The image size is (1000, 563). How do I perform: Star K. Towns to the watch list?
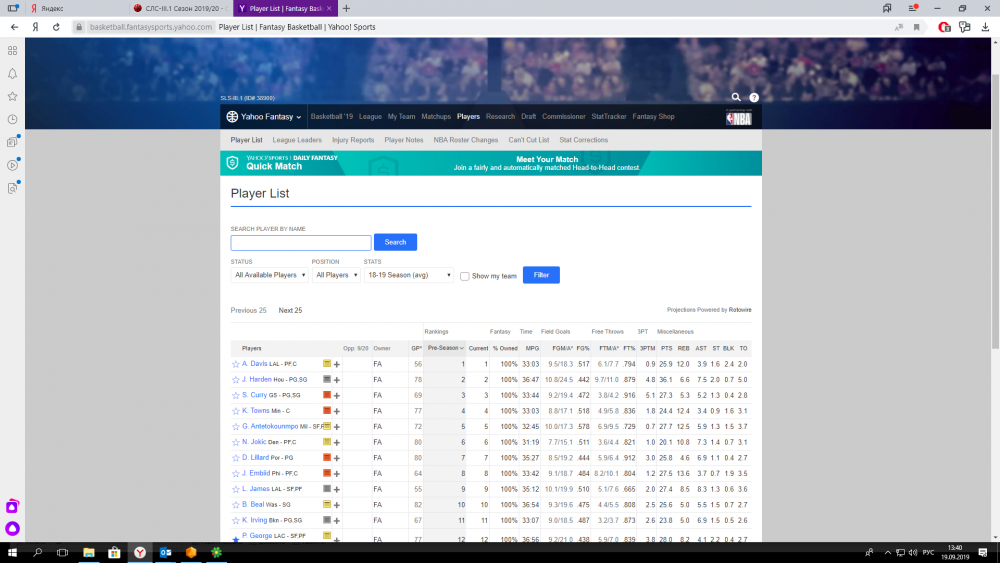[x=236, y=411]
